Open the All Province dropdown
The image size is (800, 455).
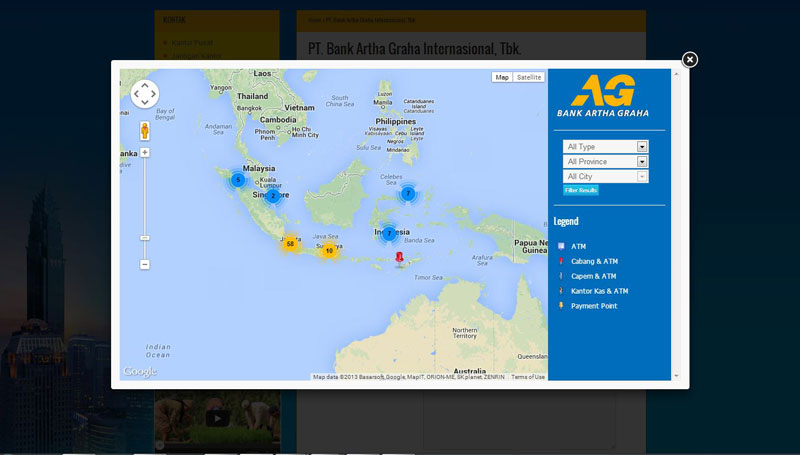tap(606, 161)
